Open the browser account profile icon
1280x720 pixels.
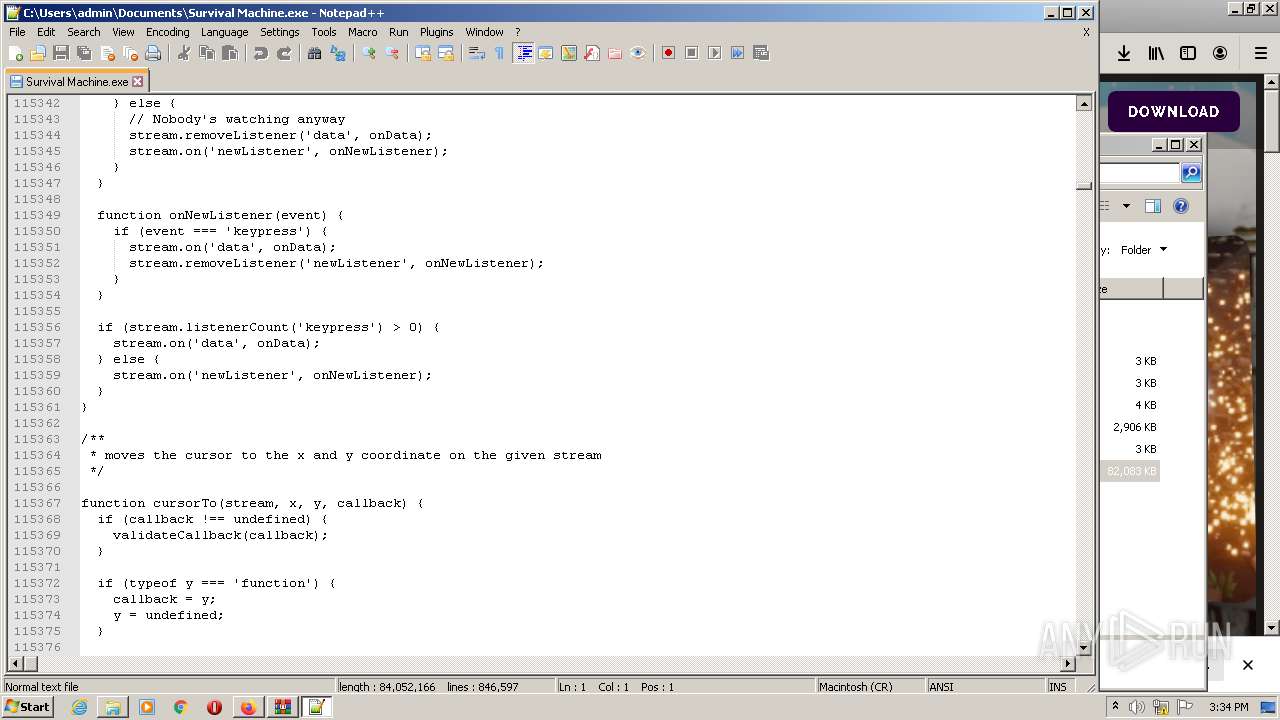pos(1220,53)
